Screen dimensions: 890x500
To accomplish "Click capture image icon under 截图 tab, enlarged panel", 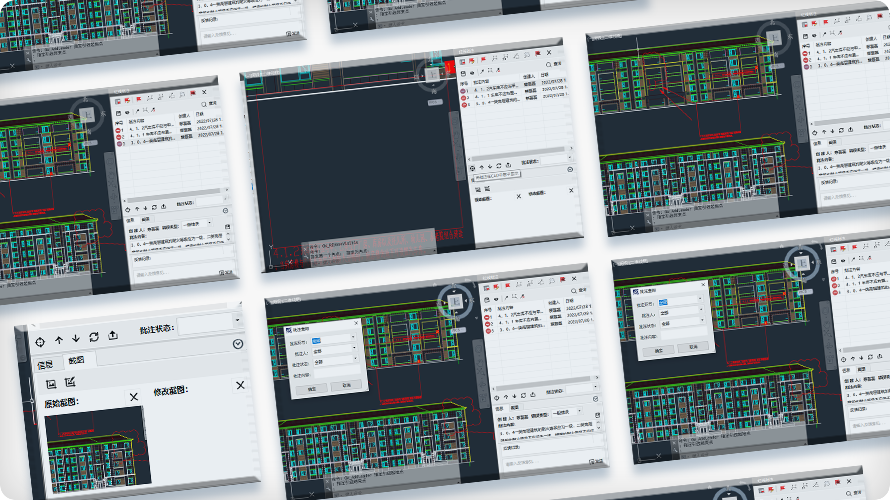I will [51, 384].
